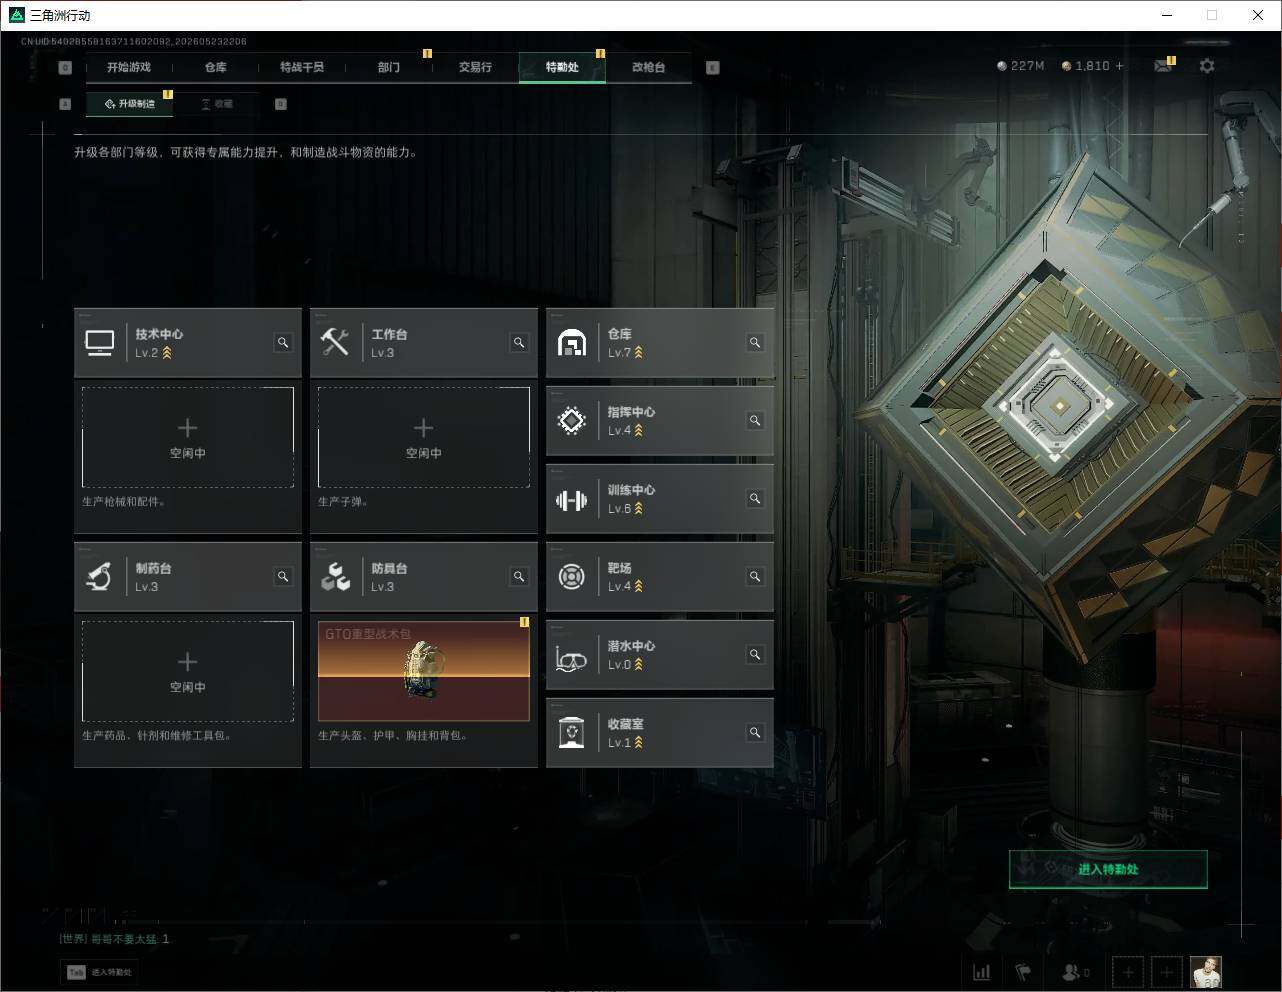Click the 指挥中心 Lv.4 label
1282x992 pixels.
coord(619,431)
